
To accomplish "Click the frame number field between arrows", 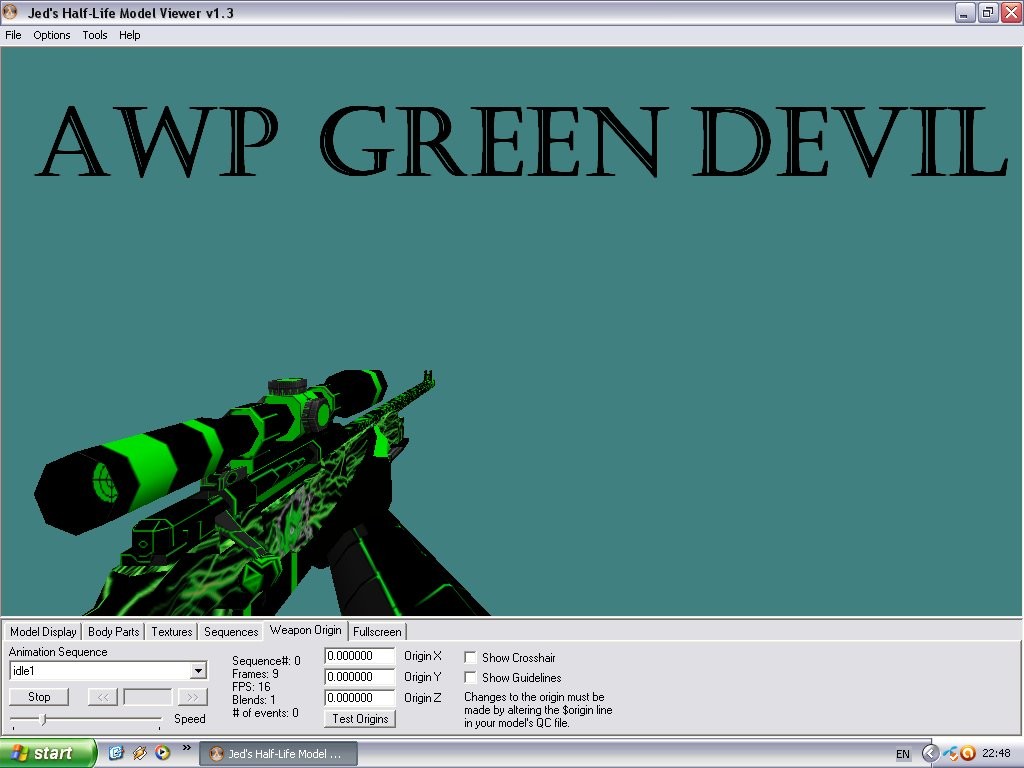I will coord(148,697).
